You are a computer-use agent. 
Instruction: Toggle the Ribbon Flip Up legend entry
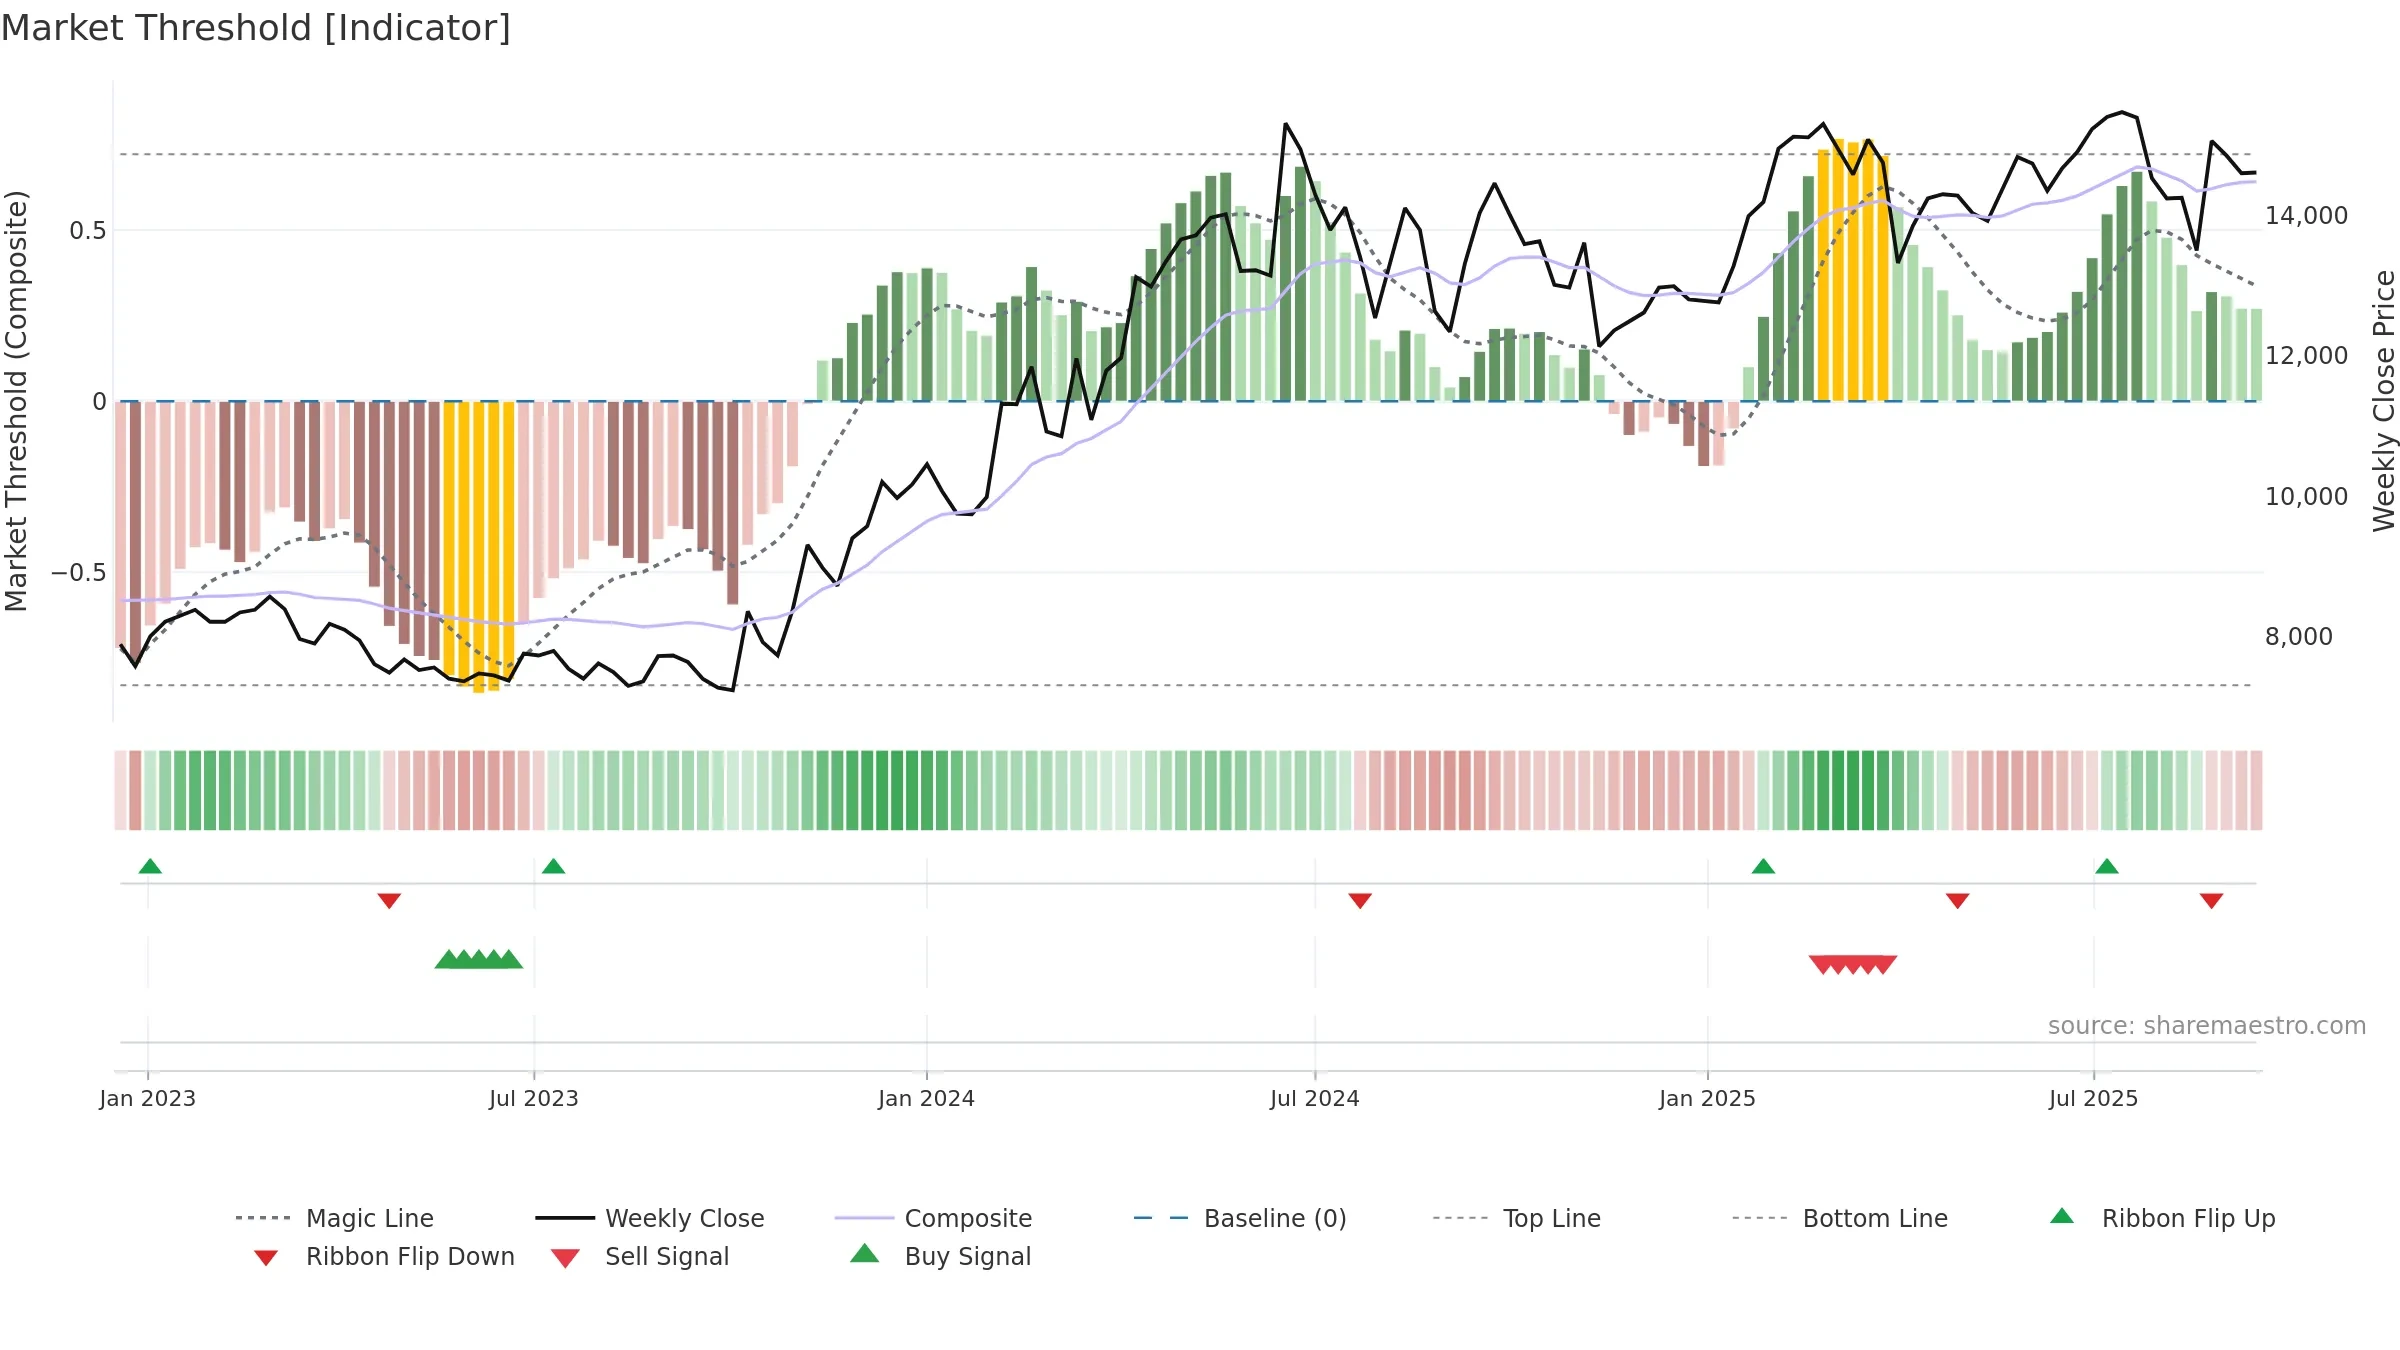click(x=2162, y=1218)
